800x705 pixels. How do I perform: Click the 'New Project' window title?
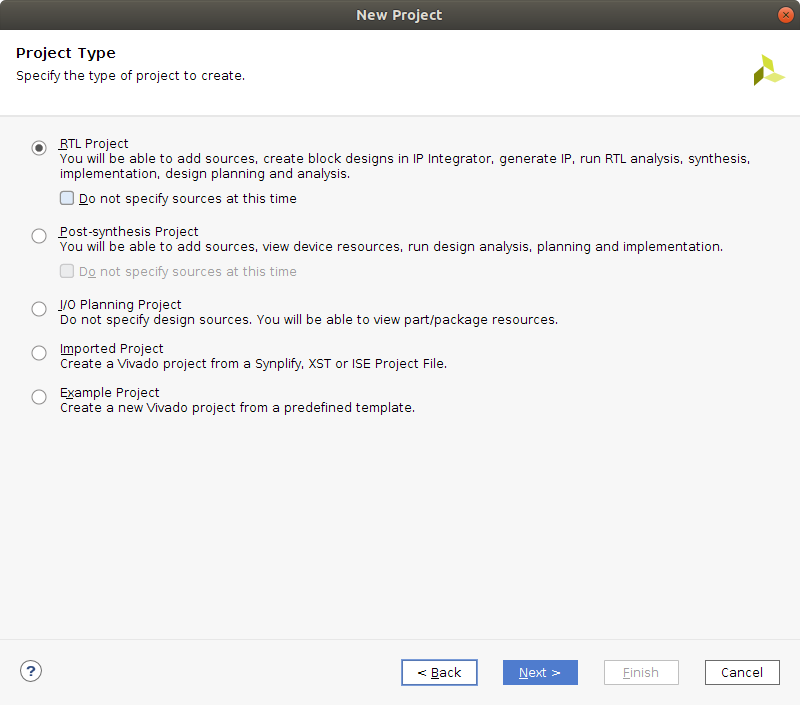click(399, 15)
